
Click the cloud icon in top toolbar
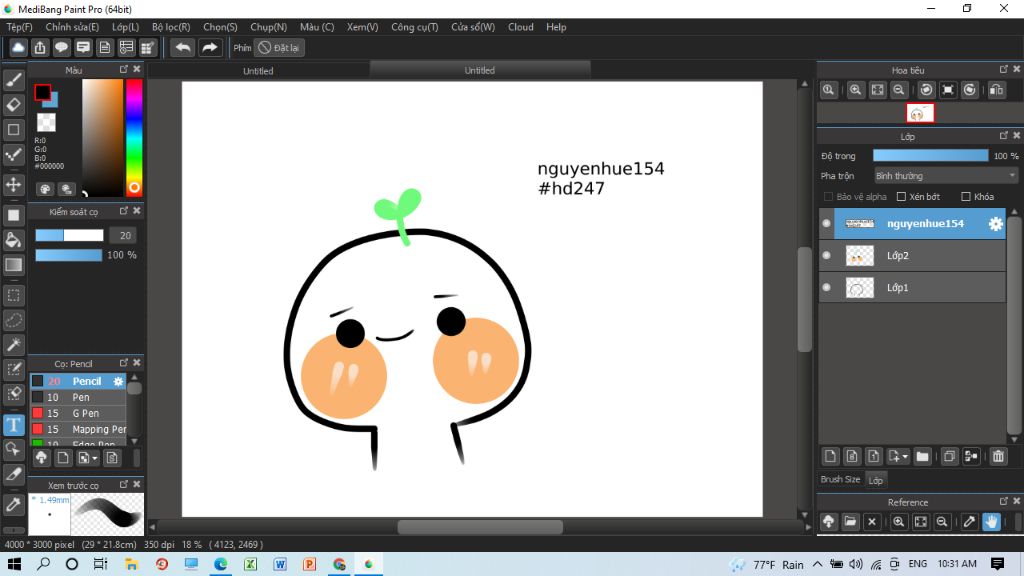[18, 48]
